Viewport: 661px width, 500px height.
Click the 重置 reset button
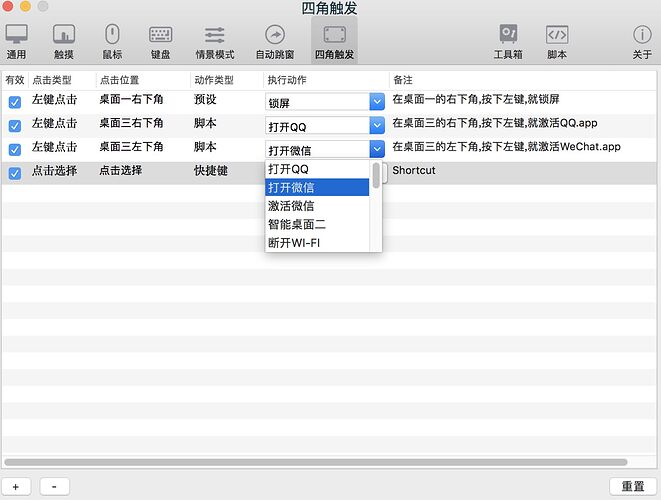[x=632, y=486]
